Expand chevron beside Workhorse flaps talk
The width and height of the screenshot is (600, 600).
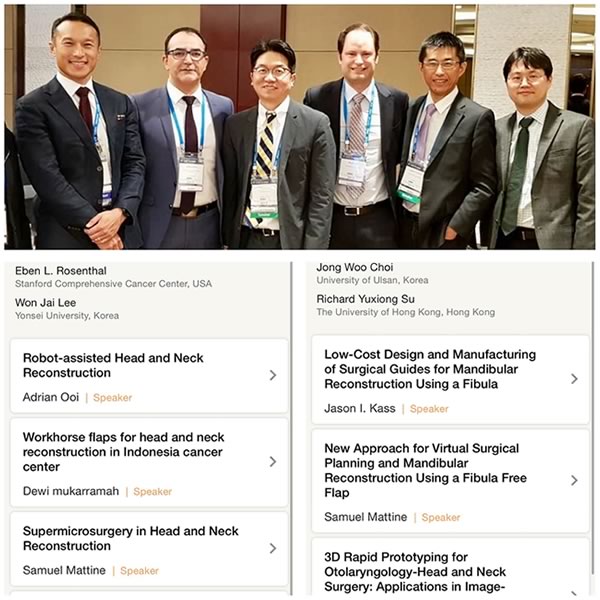tap(273, 462)
